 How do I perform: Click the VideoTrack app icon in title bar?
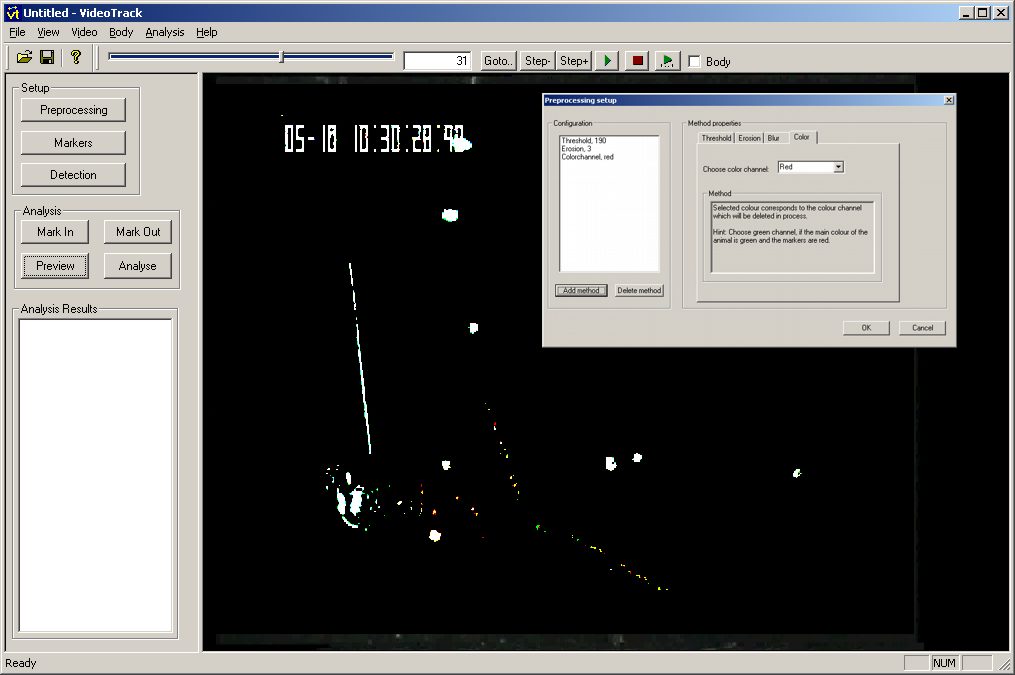tap(13, 12)
